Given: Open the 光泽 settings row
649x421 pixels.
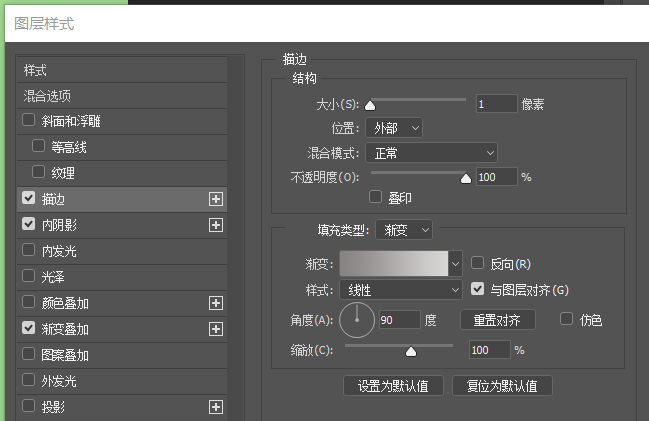Looking at the screenshot, I should tap(122, 277).
